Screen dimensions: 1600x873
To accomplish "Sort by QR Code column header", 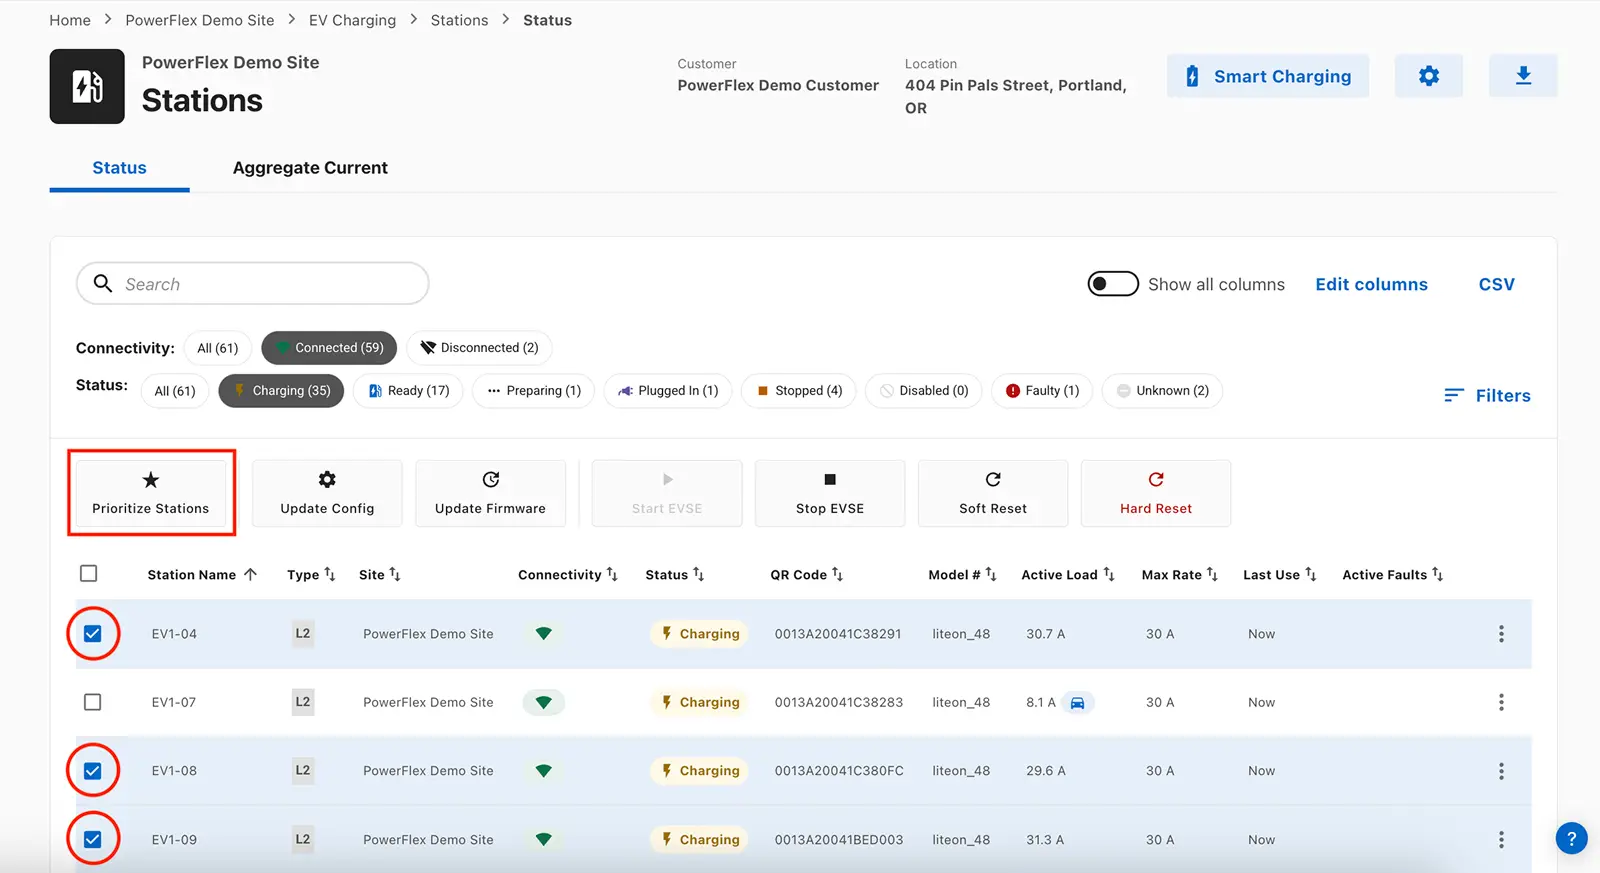I will pos(807,575).
